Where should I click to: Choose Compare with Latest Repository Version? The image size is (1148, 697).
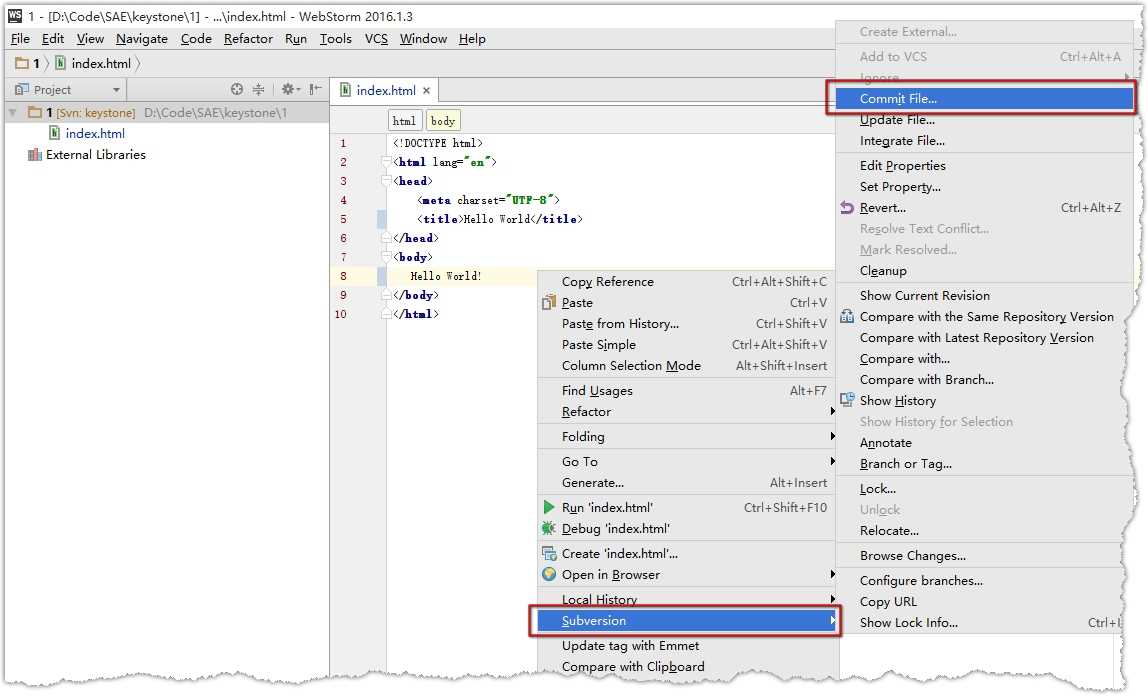pos(984,338)
